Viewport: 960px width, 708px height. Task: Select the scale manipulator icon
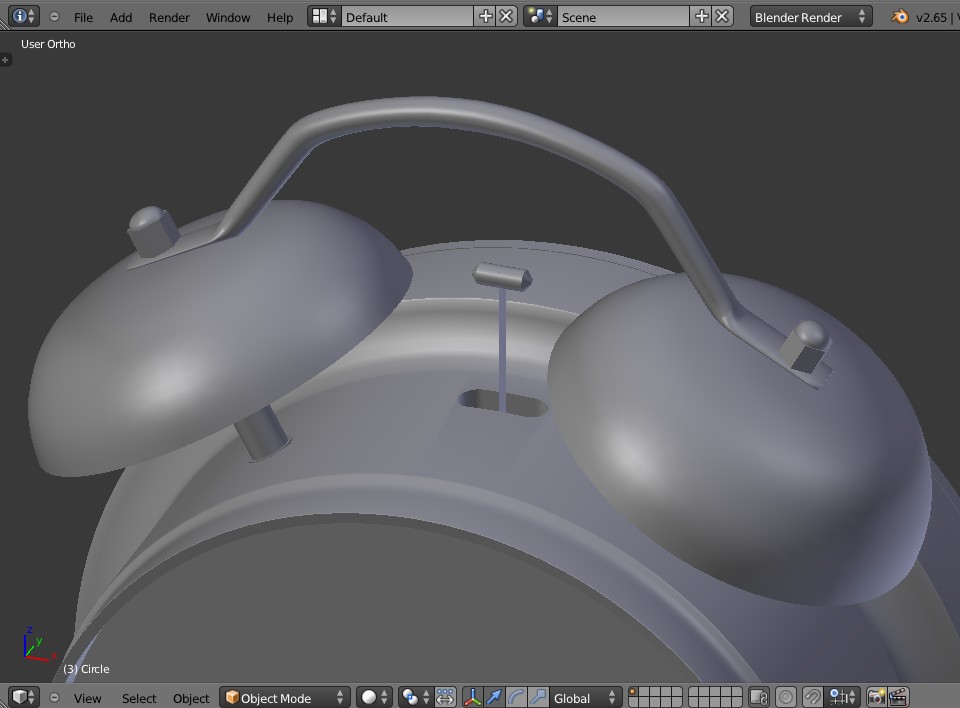[538, 697]
